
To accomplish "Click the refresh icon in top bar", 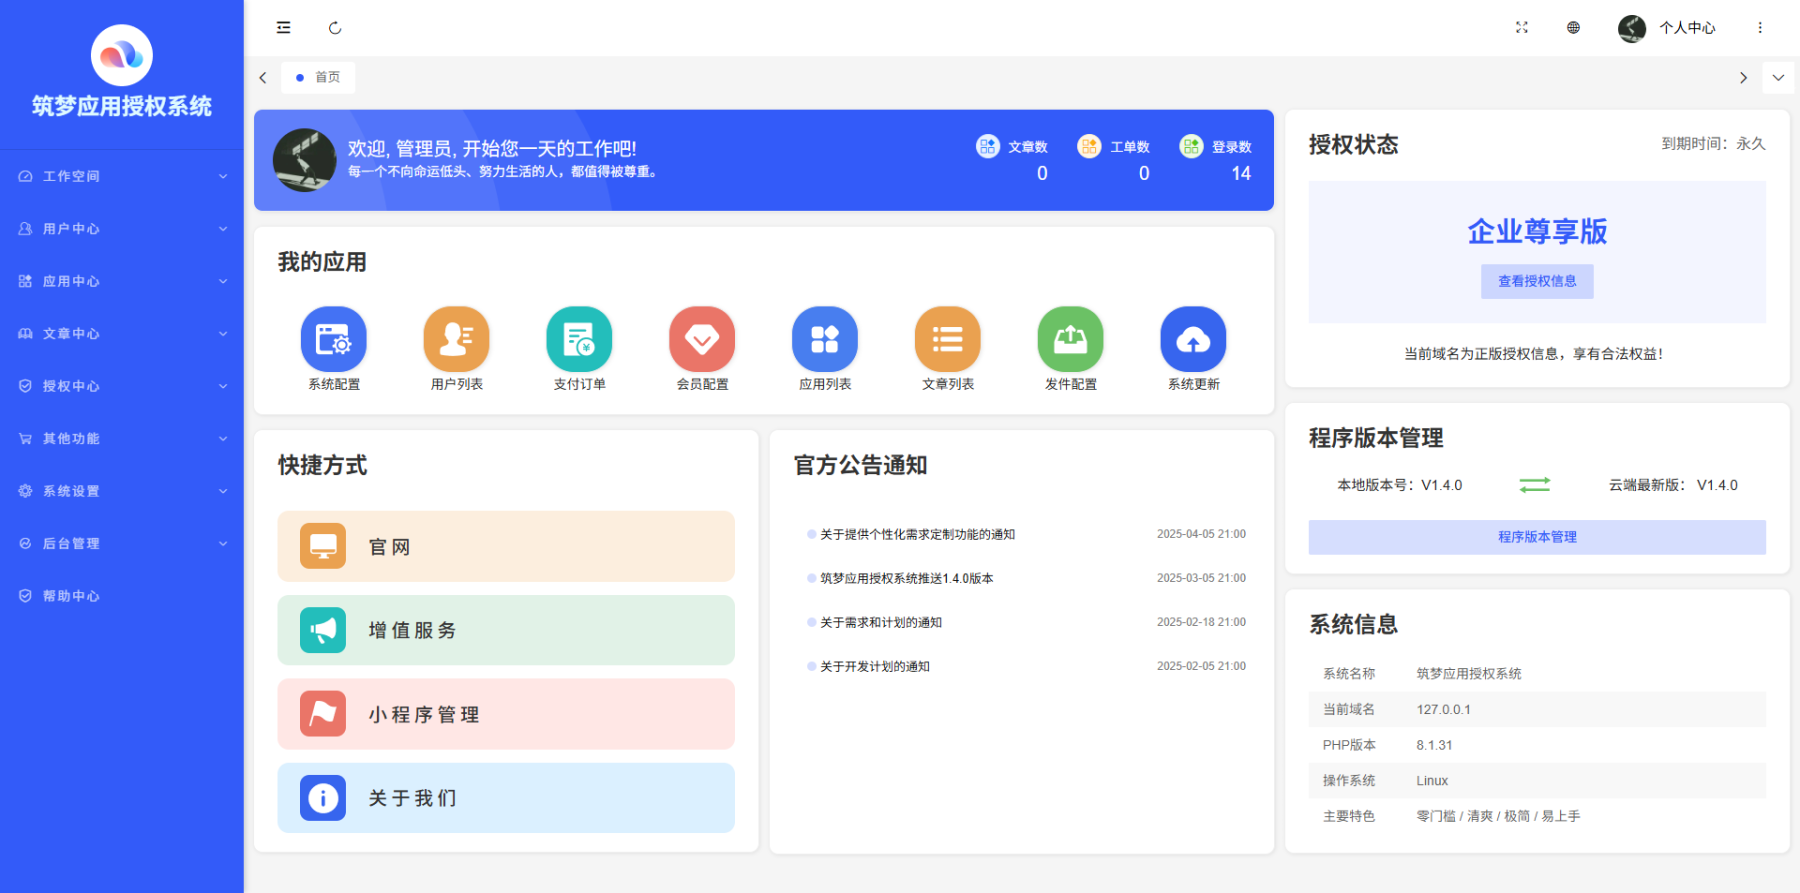I will (x=335, y=28).
